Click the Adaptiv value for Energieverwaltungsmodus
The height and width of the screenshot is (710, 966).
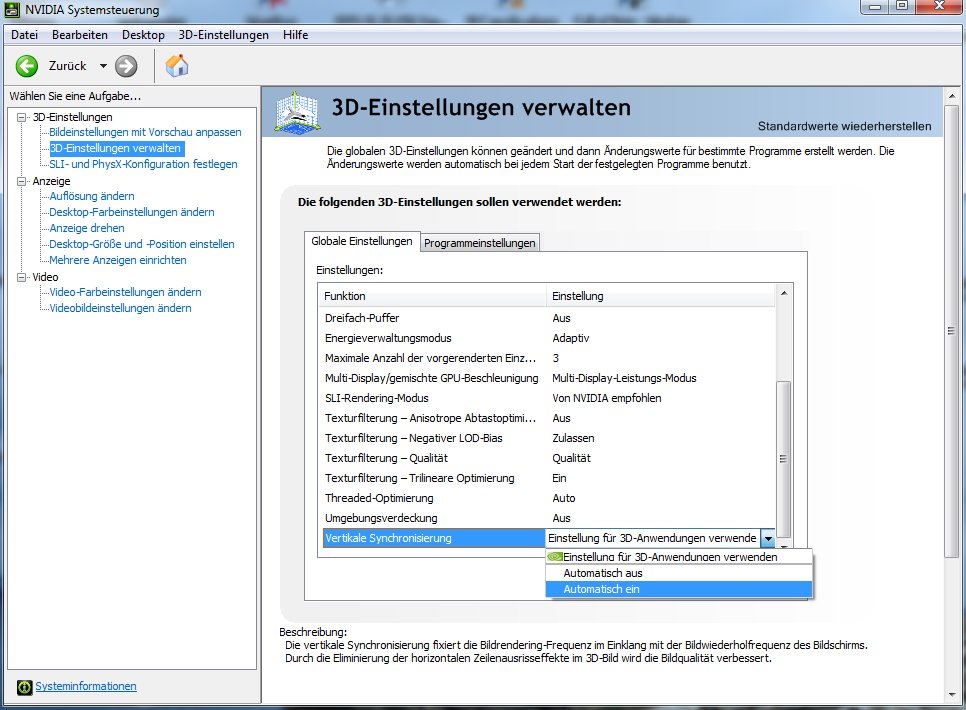point(570,338)
